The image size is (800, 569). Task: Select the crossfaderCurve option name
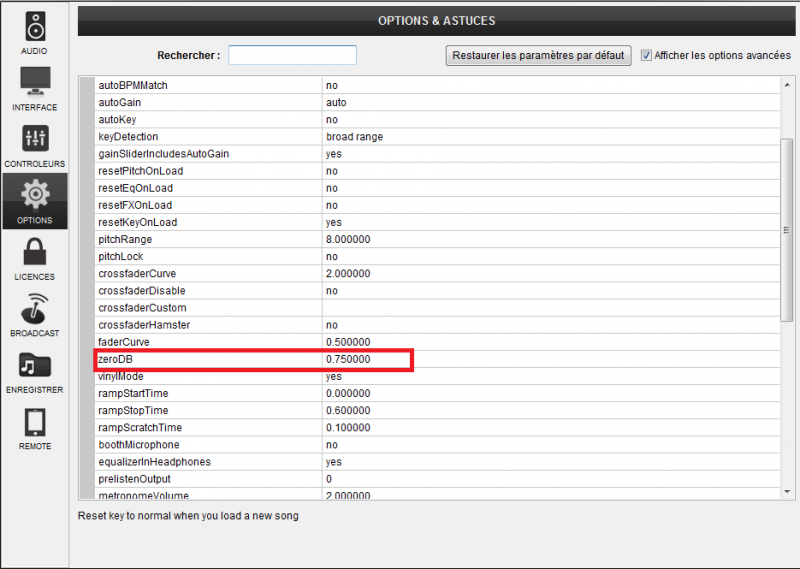pyautogui.click(x=137, y=274)
